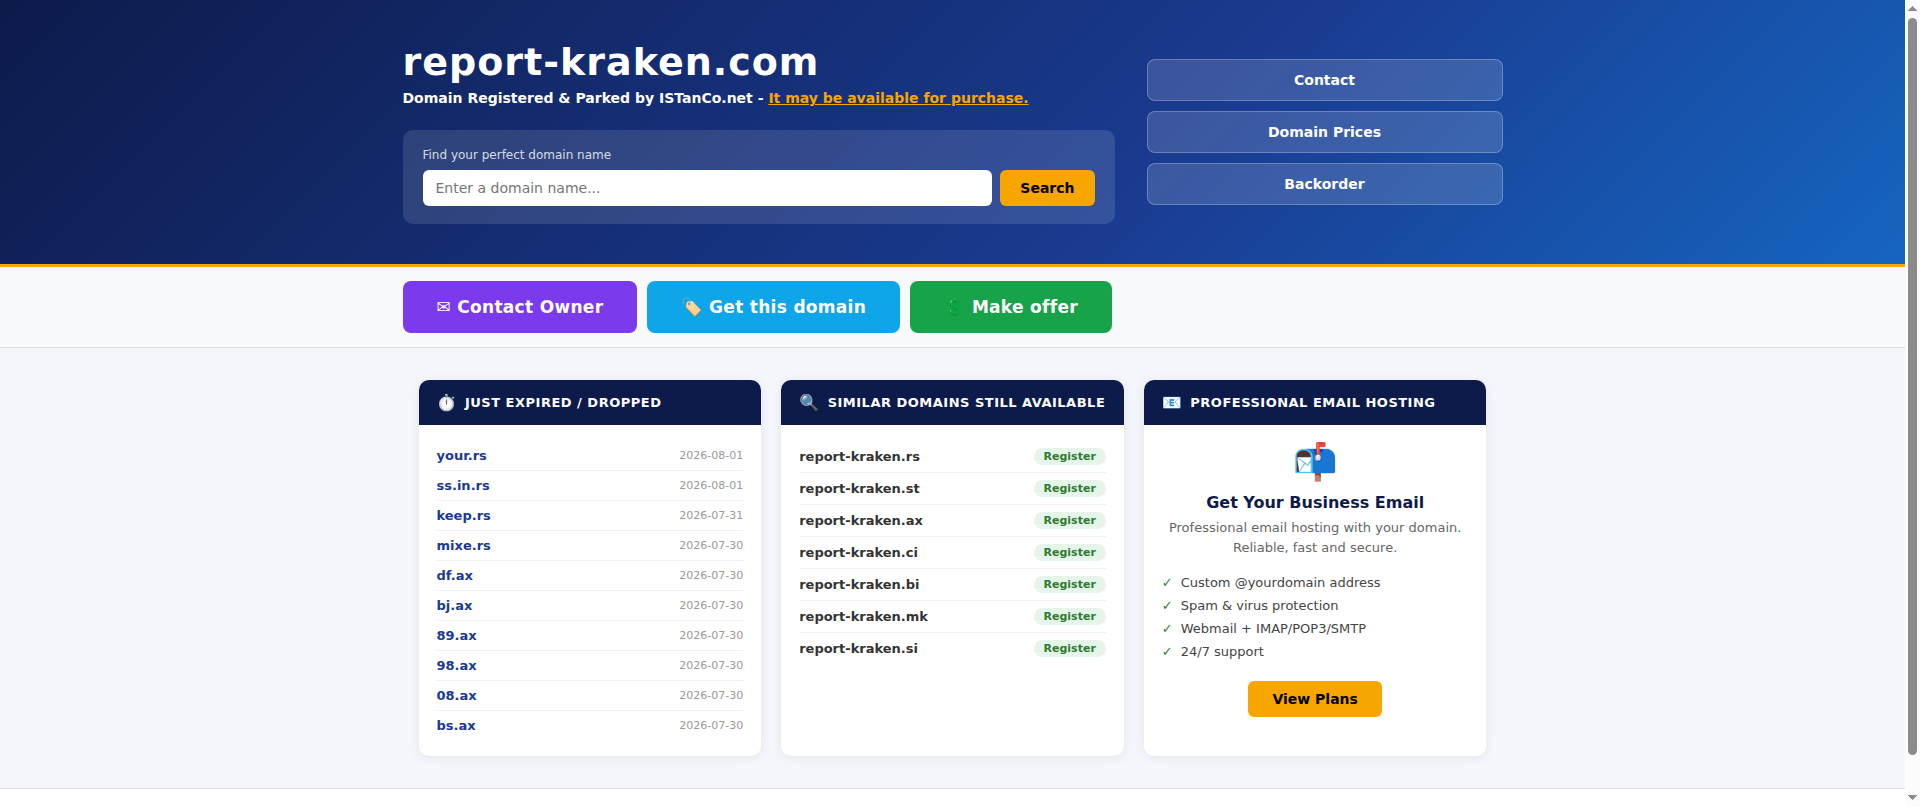Select the report-kraken.st domain name text
Screen dimensions: 1920x807
coord(859,488)
